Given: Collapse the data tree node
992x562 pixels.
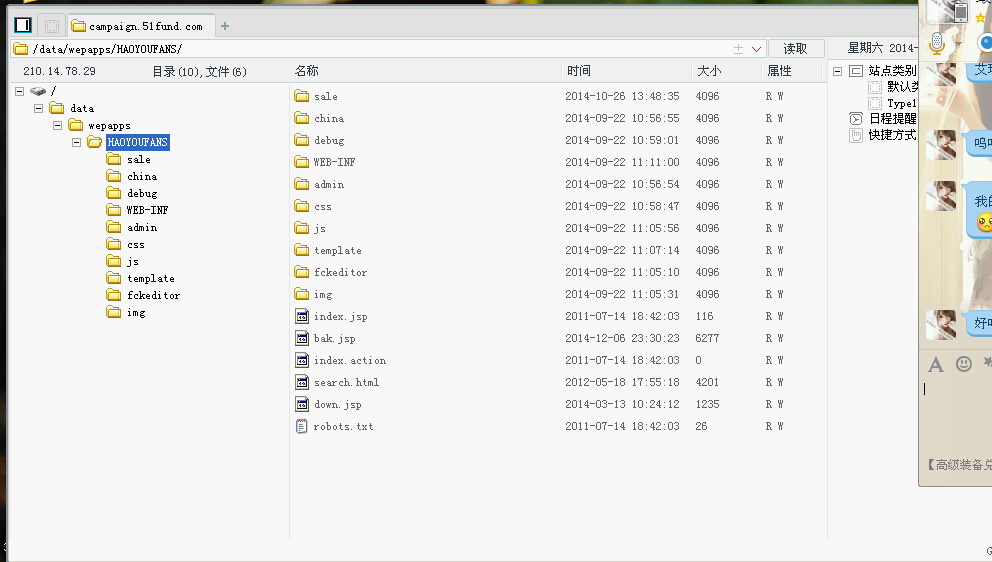Looking at the screenshot, I should pyautogui.click(x=39, y=108).
